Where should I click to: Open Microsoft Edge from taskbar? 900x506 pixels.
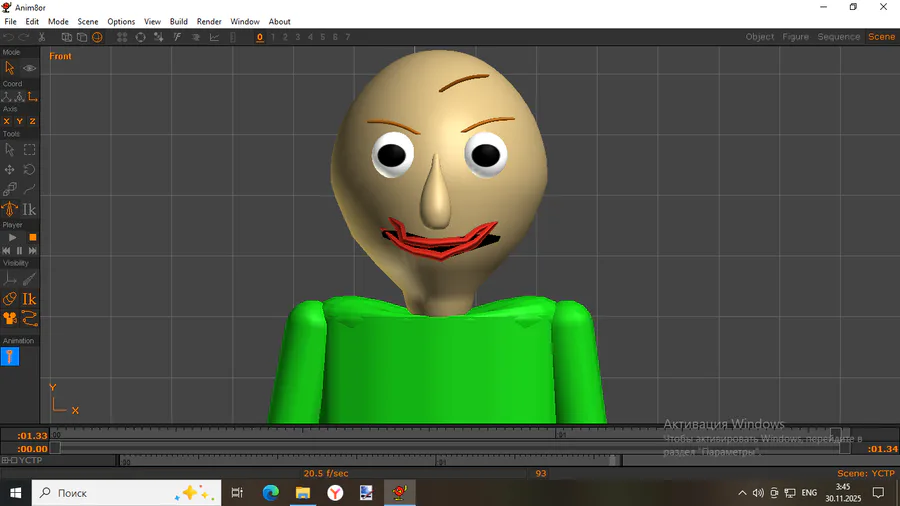pos(270,493)
